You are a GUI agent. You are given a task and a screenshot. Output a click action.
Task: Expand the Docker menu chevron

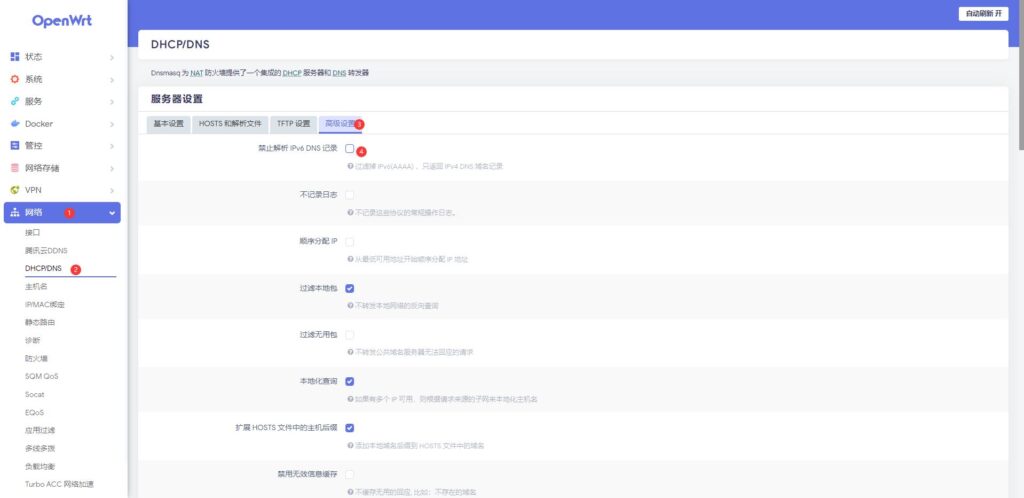pos(112,124)
